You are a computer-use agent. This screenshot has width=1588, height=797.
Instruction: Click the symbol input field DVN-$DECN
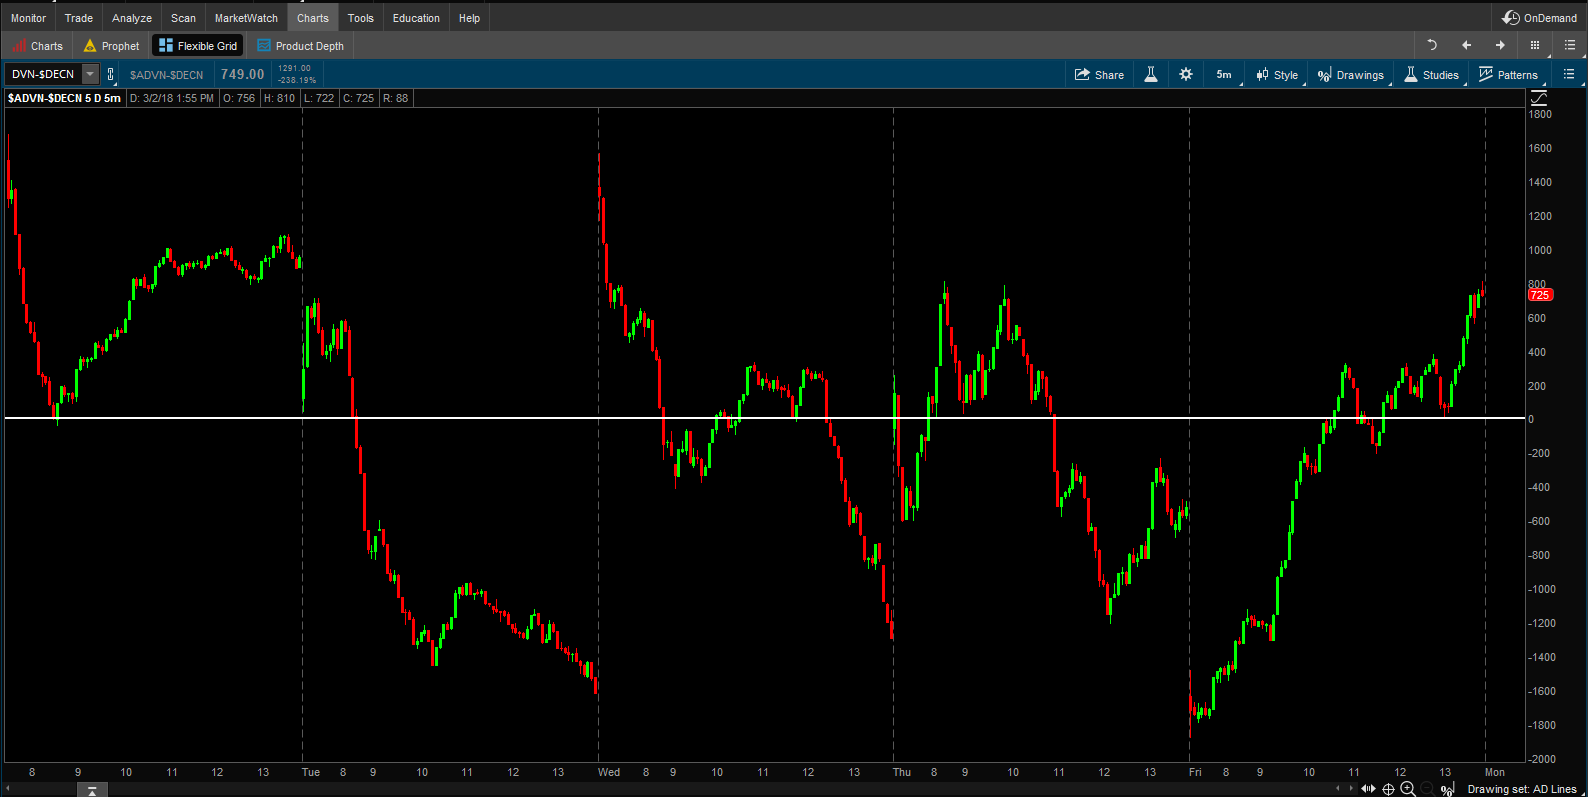click(43, 74)
